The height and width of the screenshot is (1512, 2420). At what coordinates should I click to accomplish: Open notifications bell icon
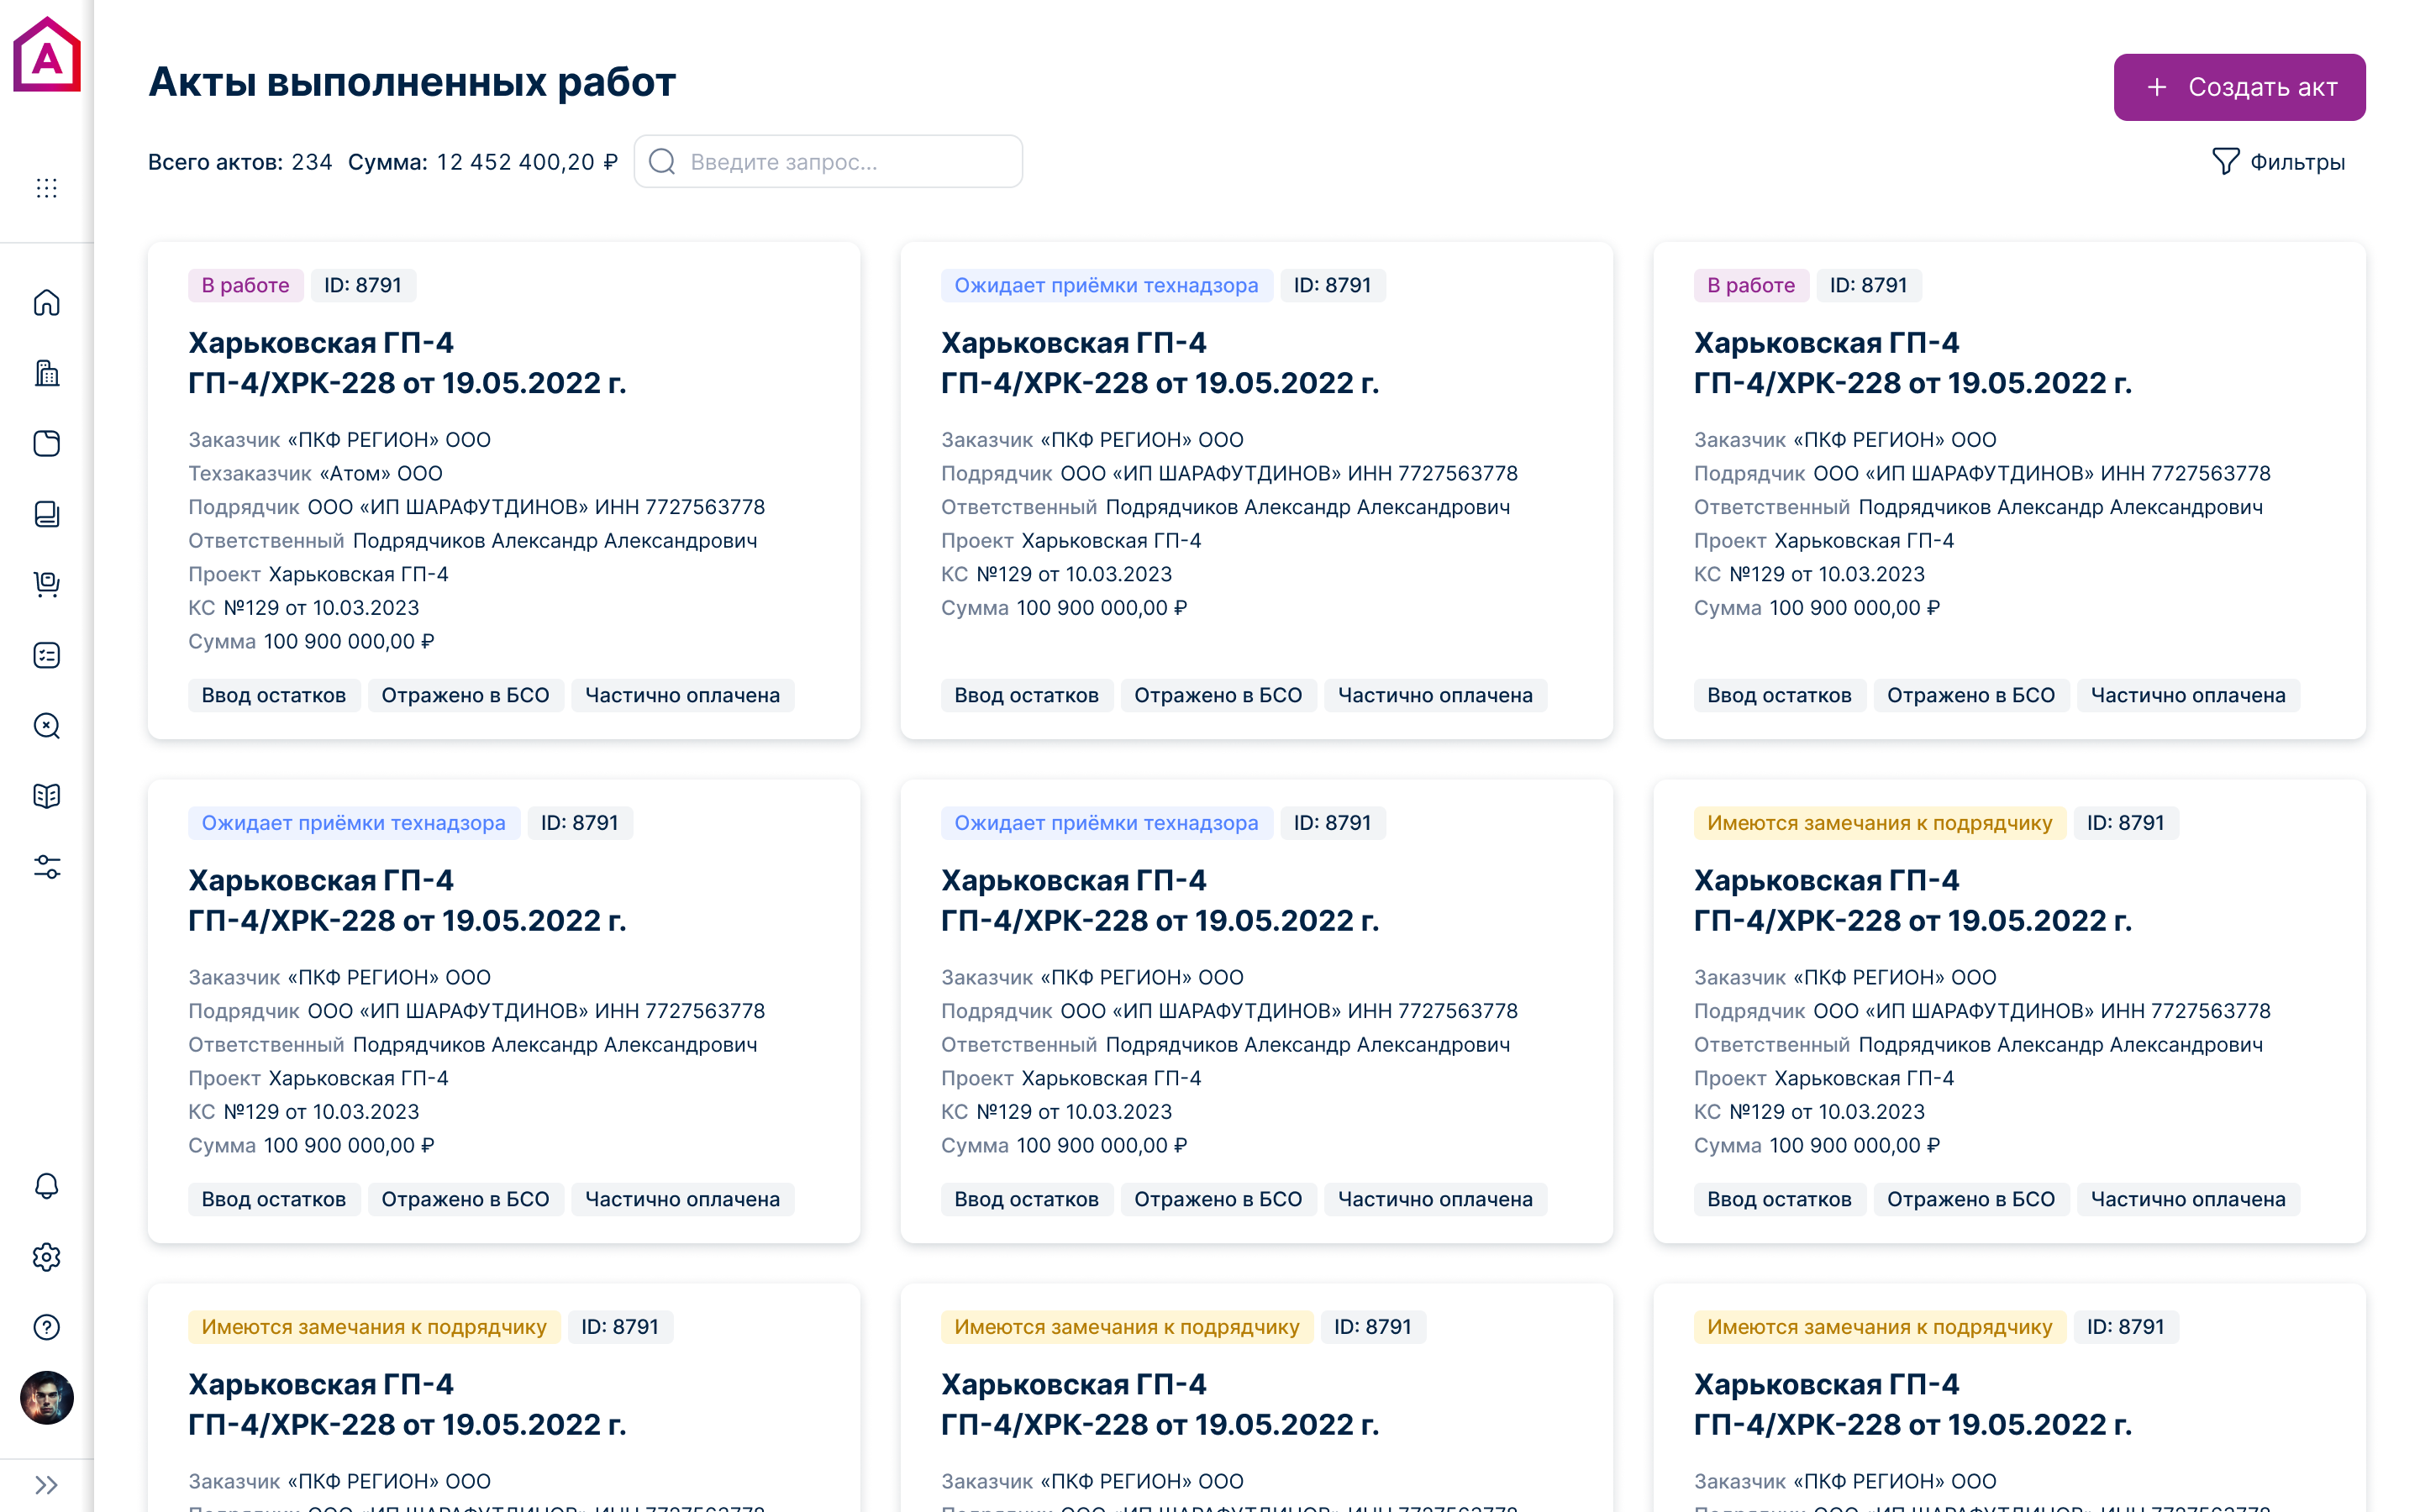coord(47,1186)
